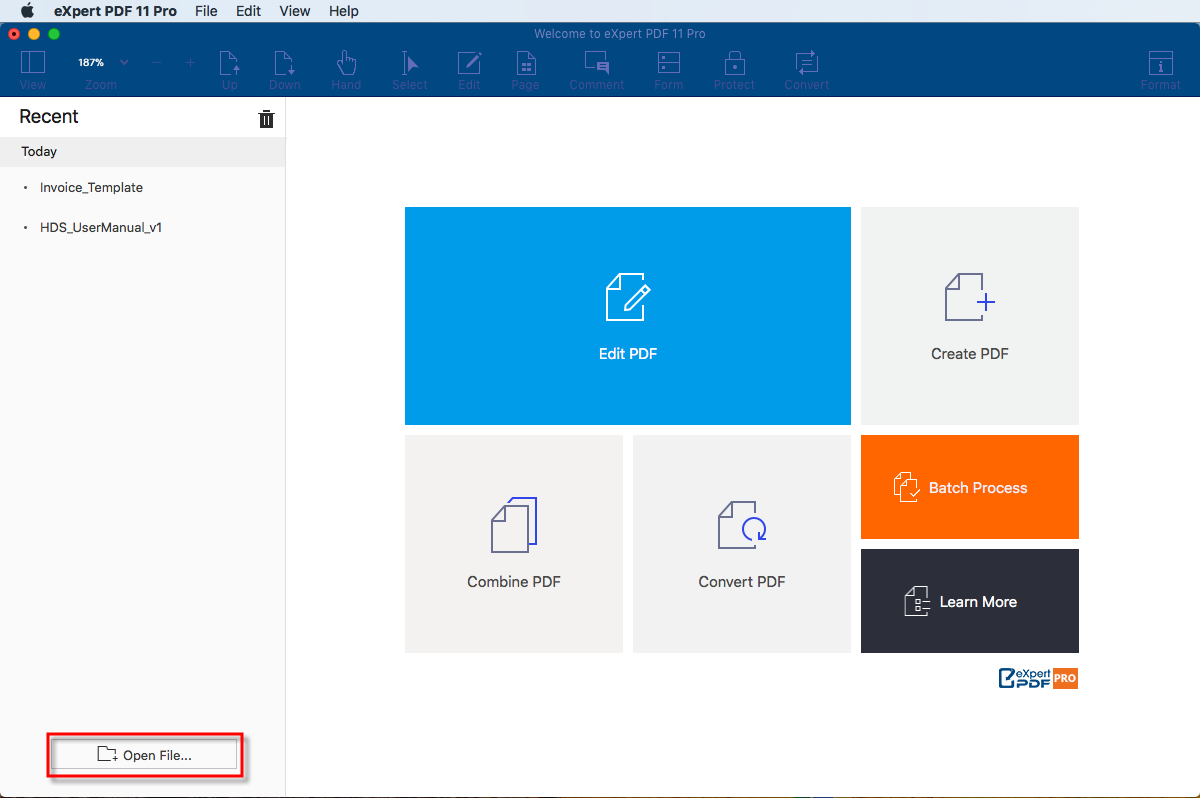Image resolution: width=1200 pixels, height=798 pixels.
Task: Click the Open File... button
Action: click(144, 755)
